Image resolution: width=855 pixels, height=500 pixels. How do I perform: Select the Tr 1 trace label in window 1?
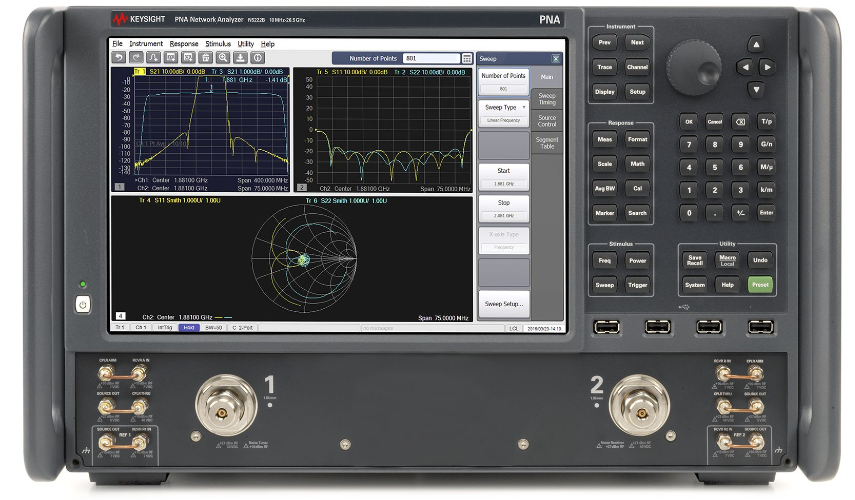point(139,71)
